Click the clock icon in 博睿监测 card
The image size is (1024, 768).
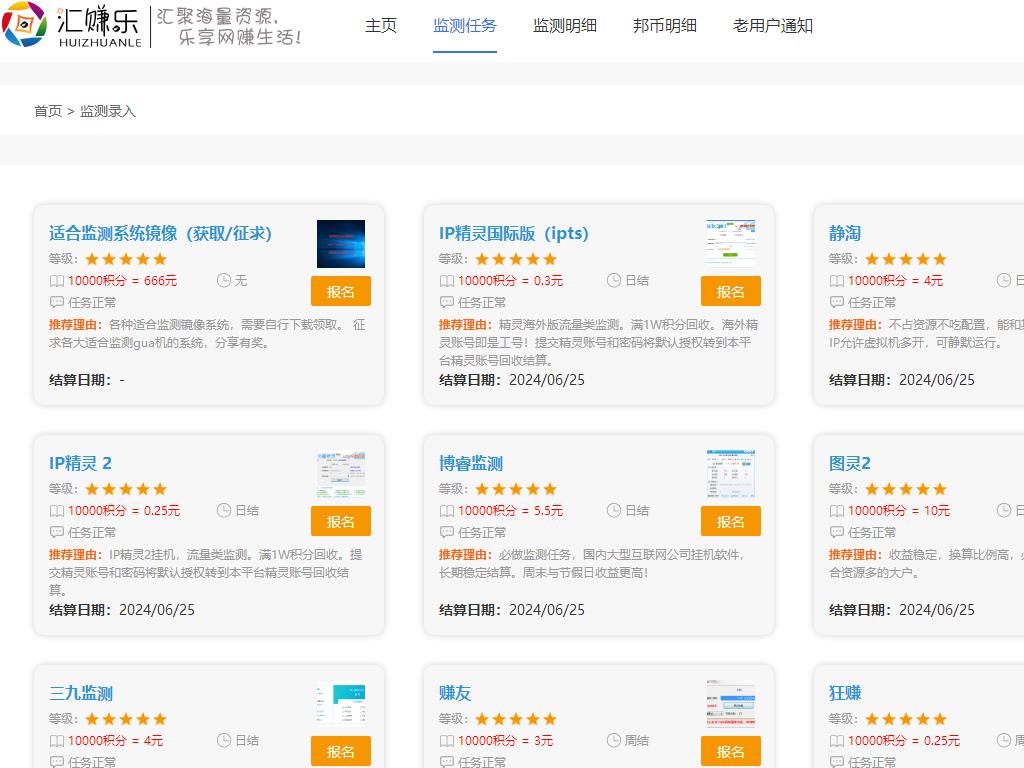point(614,510)
